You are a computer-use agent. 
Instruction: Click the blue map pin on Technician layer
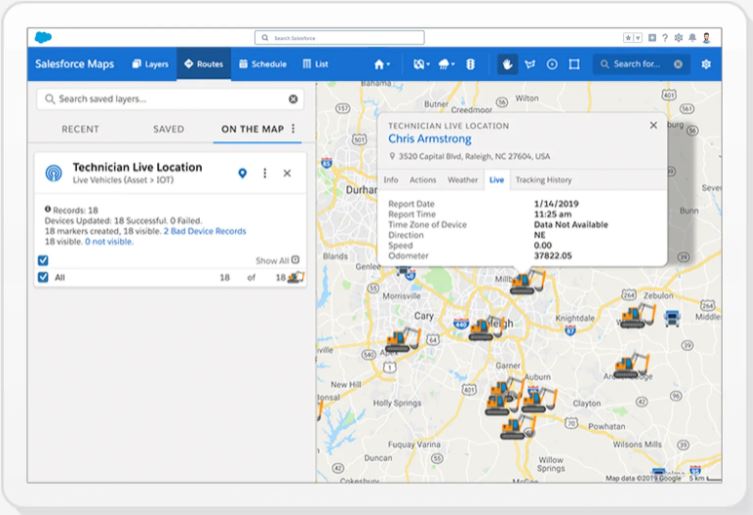pyautogui.click(x=241, y=173)
